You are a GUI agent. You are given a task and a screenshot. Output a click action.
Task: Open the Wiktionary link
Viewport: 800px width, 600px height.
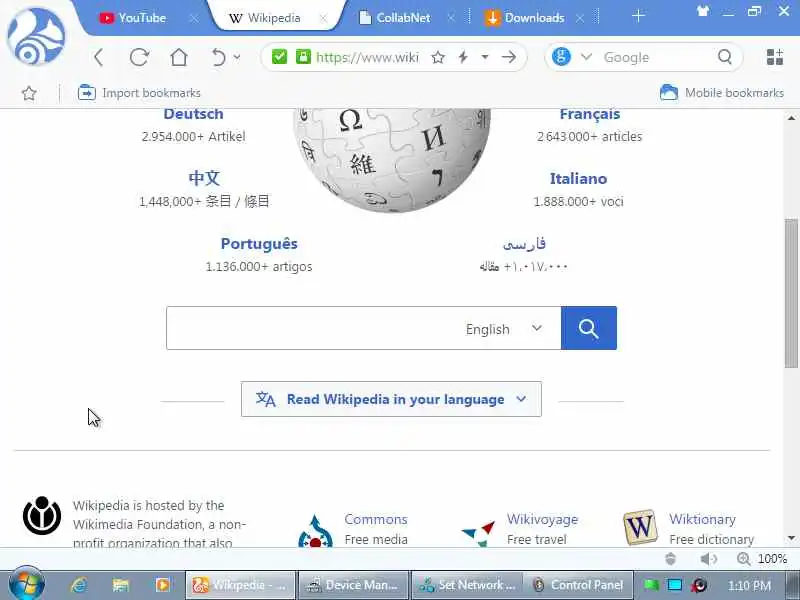click(703, 519)
